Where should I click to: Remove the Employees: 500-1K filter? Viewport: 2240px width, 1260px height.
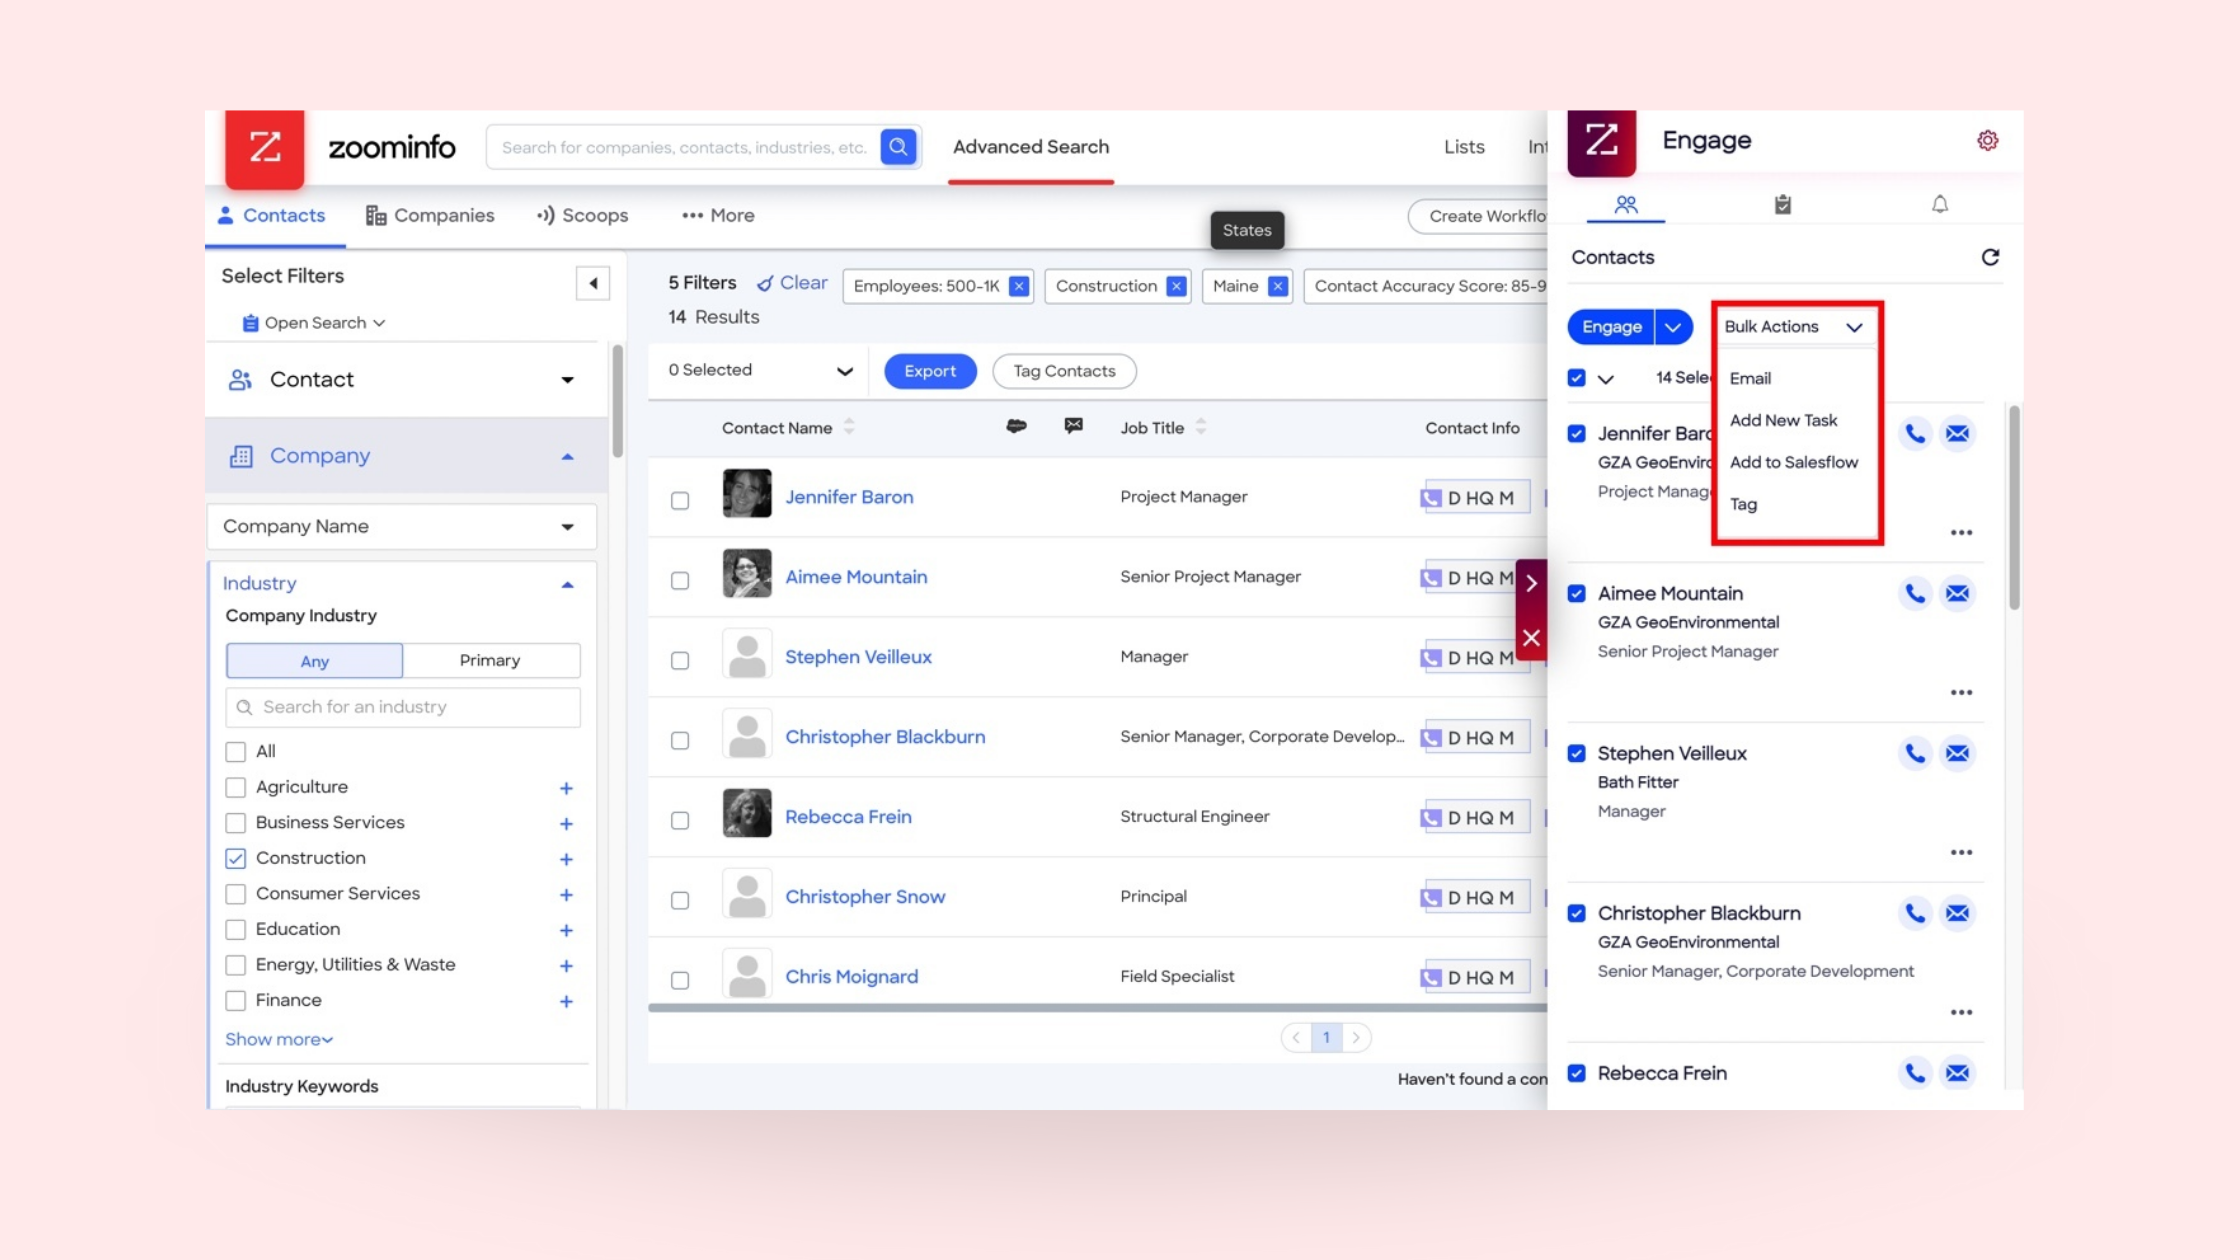click(x=1018, y=287)
